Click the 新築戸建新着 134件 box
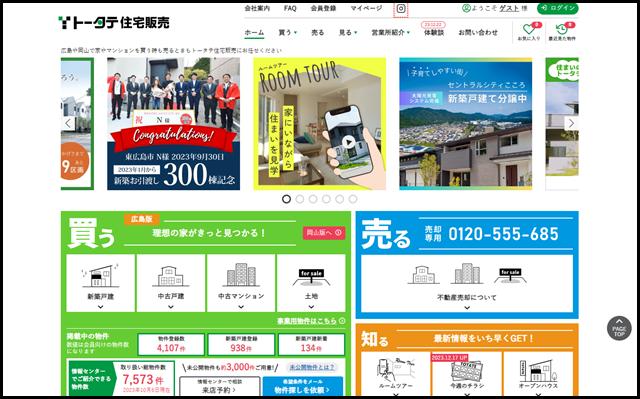This screenshot has width=640, height=399. [311, 344]
